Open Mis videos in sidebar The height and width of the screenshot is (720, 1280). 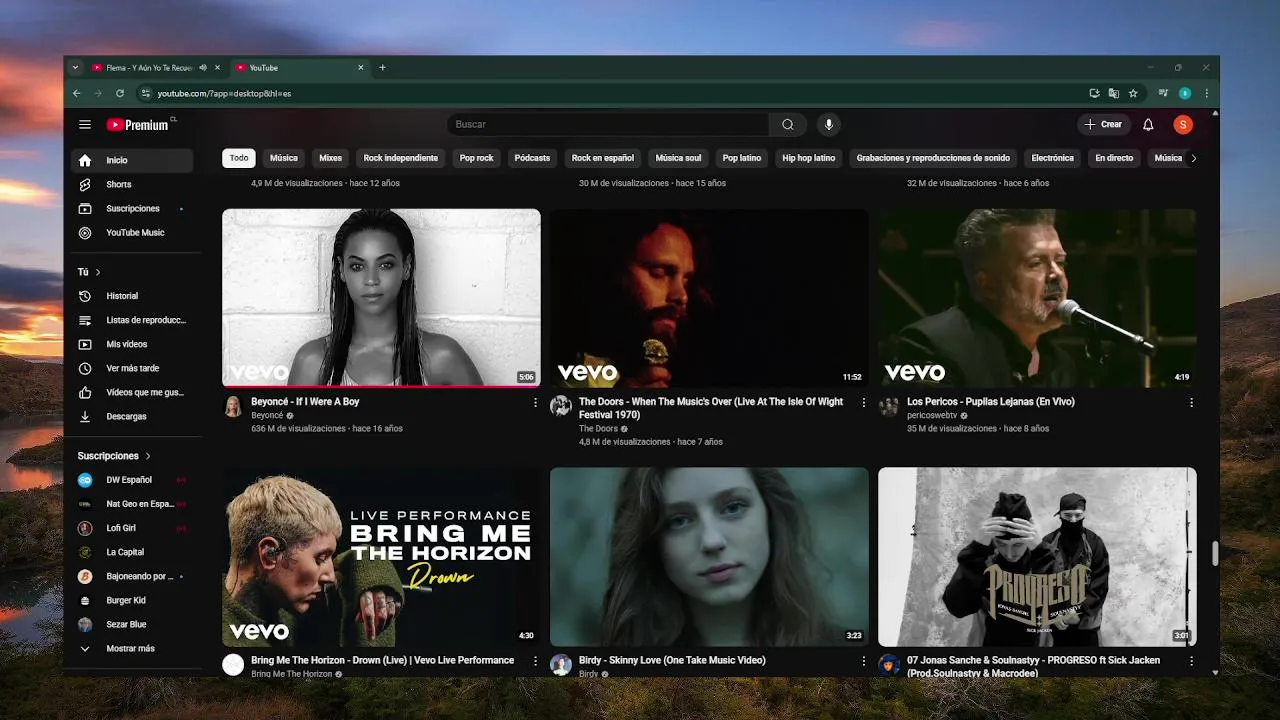coord(132,344)
